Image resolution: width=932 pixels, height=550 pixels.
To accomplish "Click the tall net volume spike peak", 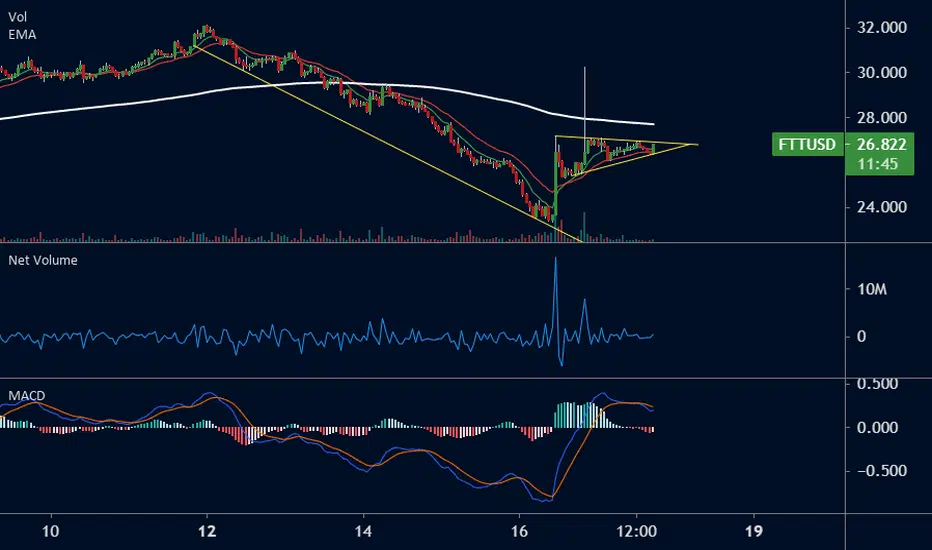I will [556, 259].
